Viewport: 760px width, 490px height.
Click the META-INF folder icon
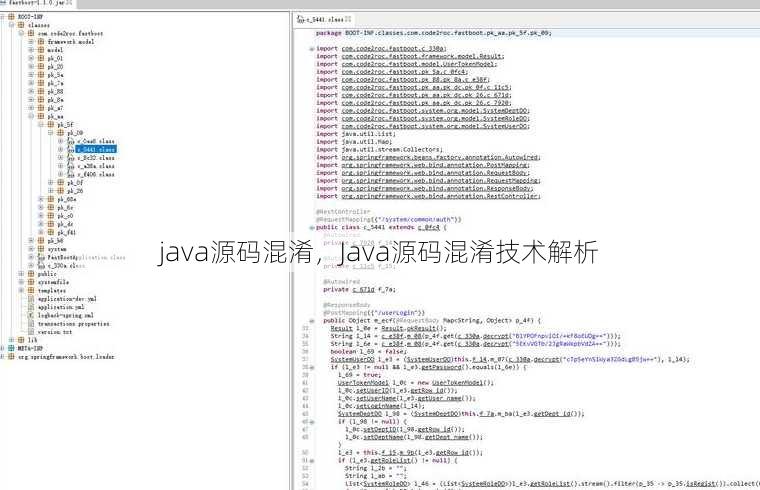click(11, 348)
